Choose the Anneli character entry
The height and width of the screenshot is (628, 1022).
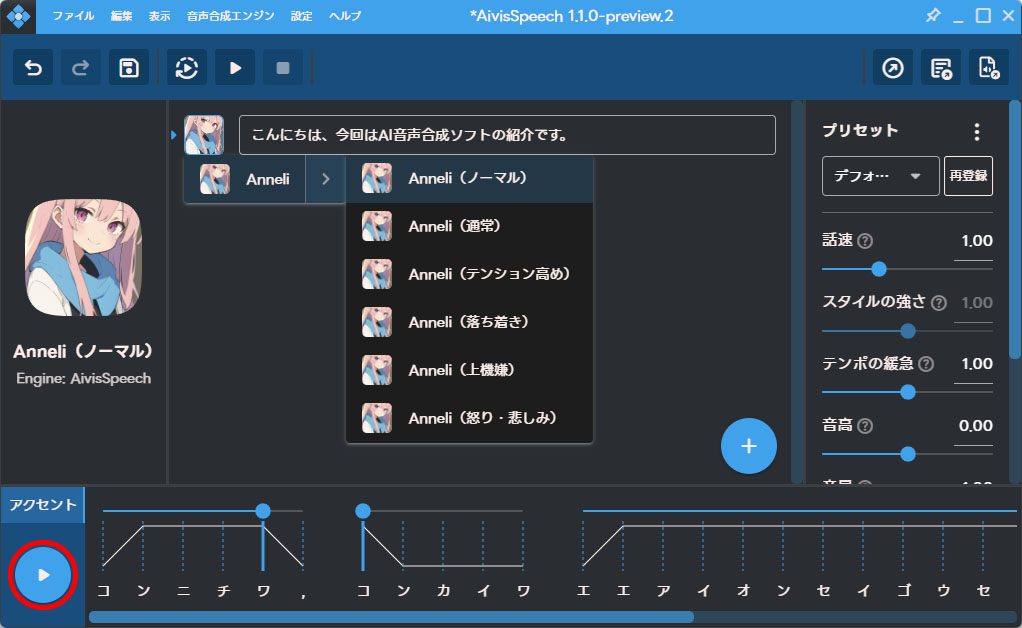(245, 179)
